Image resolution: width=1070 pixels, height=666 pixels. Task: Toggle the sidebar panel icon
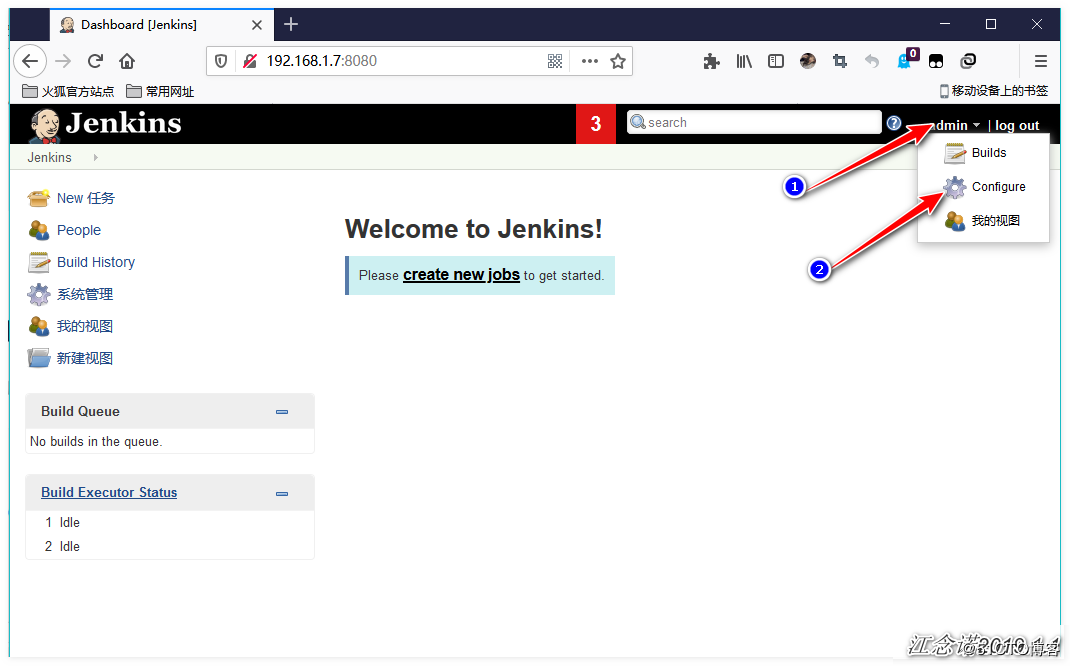click(776, 61)
